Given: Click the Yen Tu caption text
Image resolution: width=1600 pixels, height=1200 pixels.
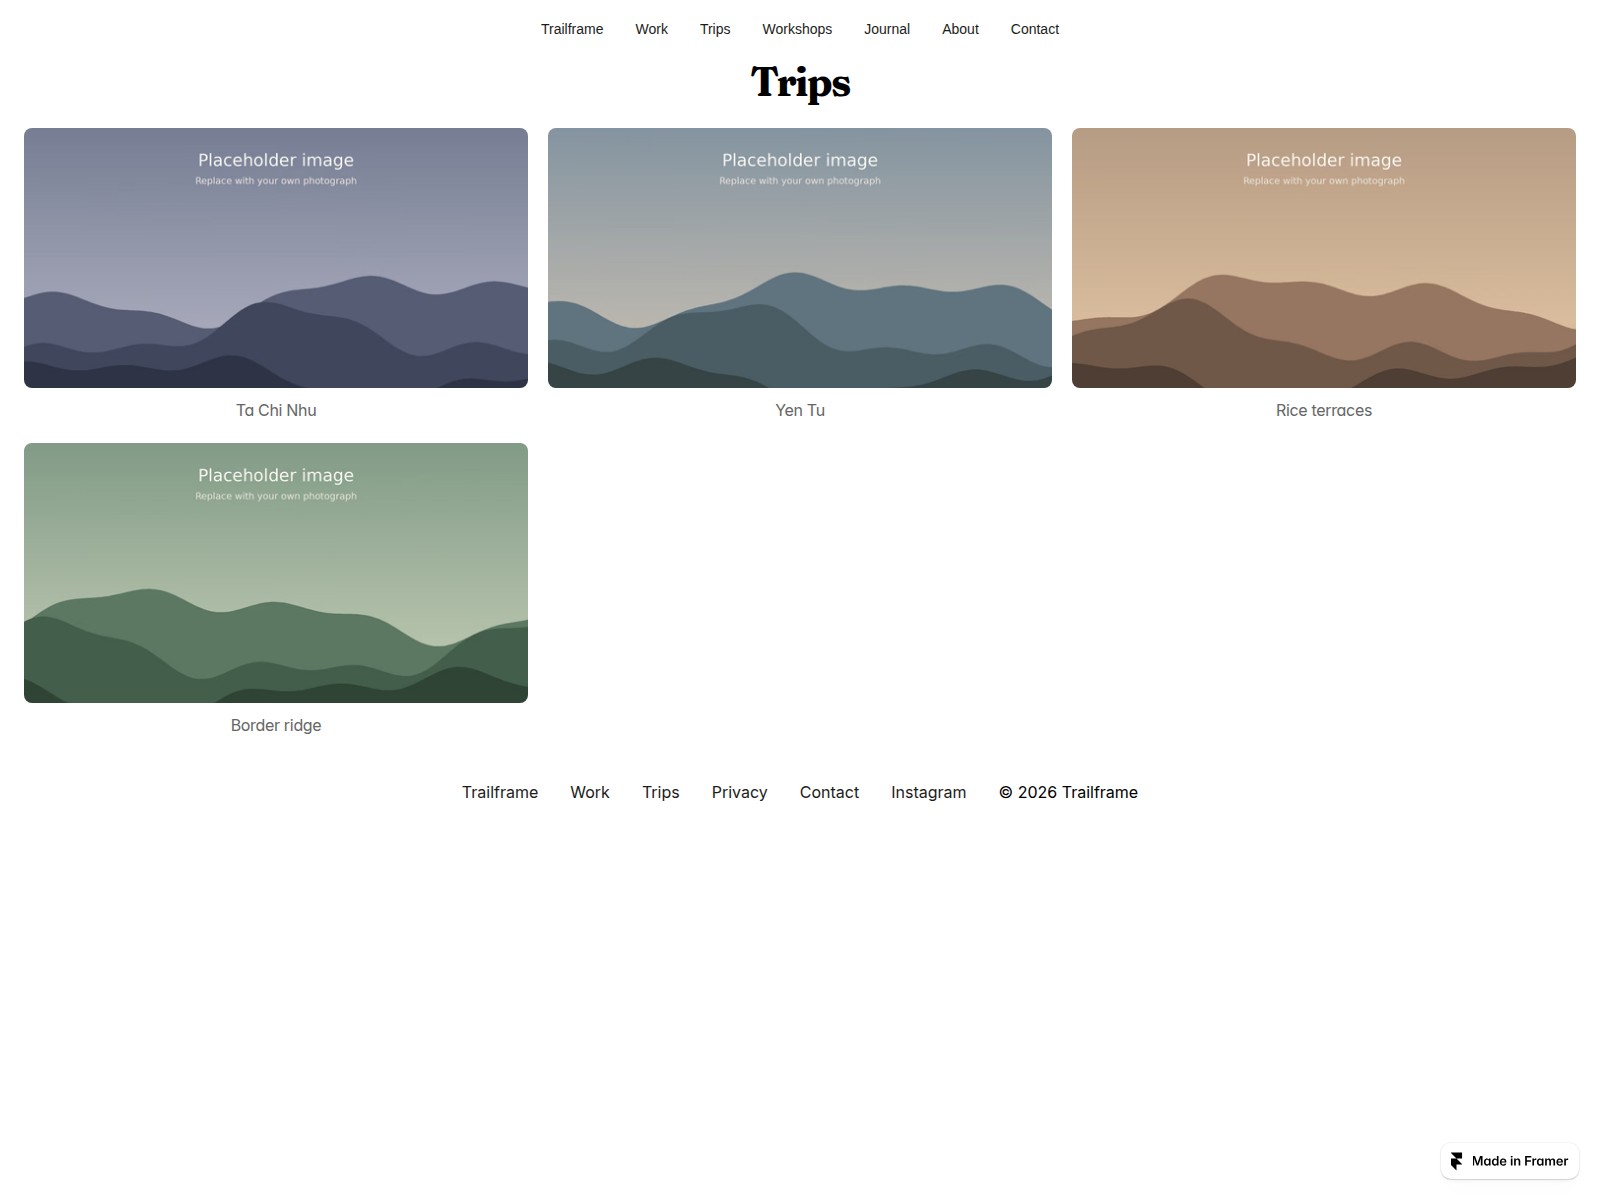Looking at the screenshot, I should (x=800, y=410).
